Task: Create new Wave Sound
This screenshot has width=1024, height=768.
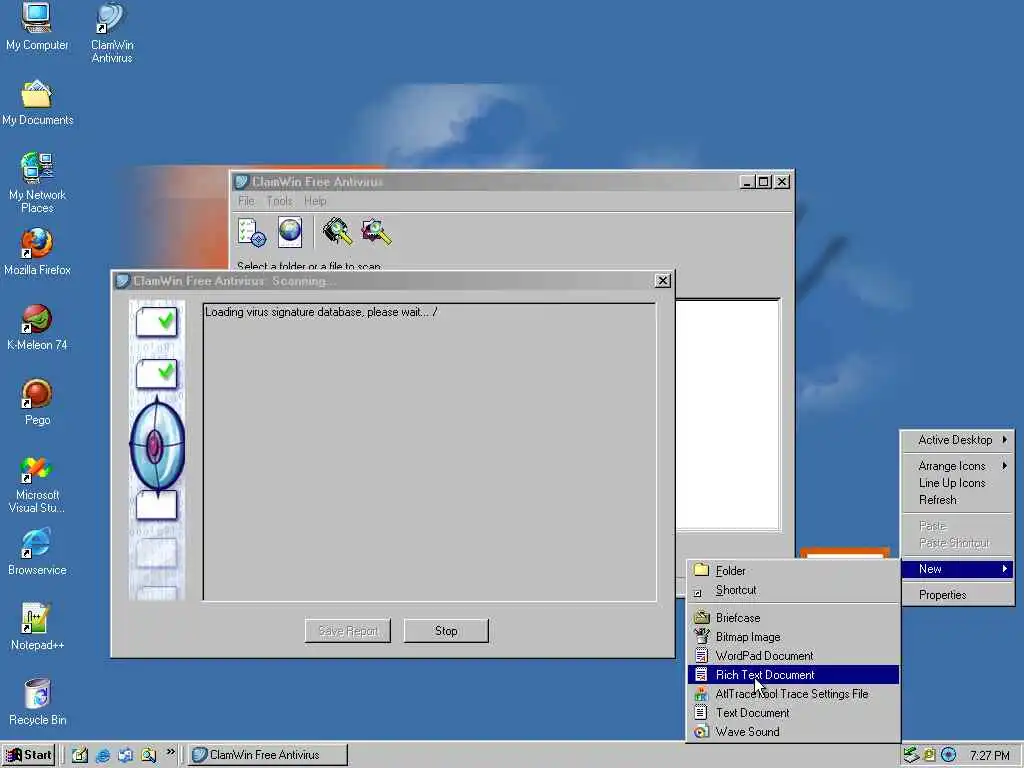Action: coord(793,731)
